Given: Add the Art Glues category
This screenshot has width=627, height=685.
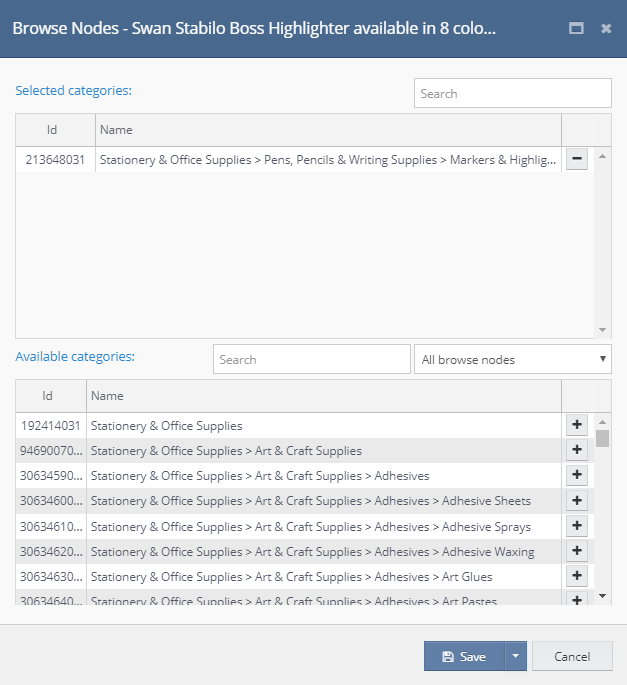Looking at the screenshot, I should tap(576, 576).
